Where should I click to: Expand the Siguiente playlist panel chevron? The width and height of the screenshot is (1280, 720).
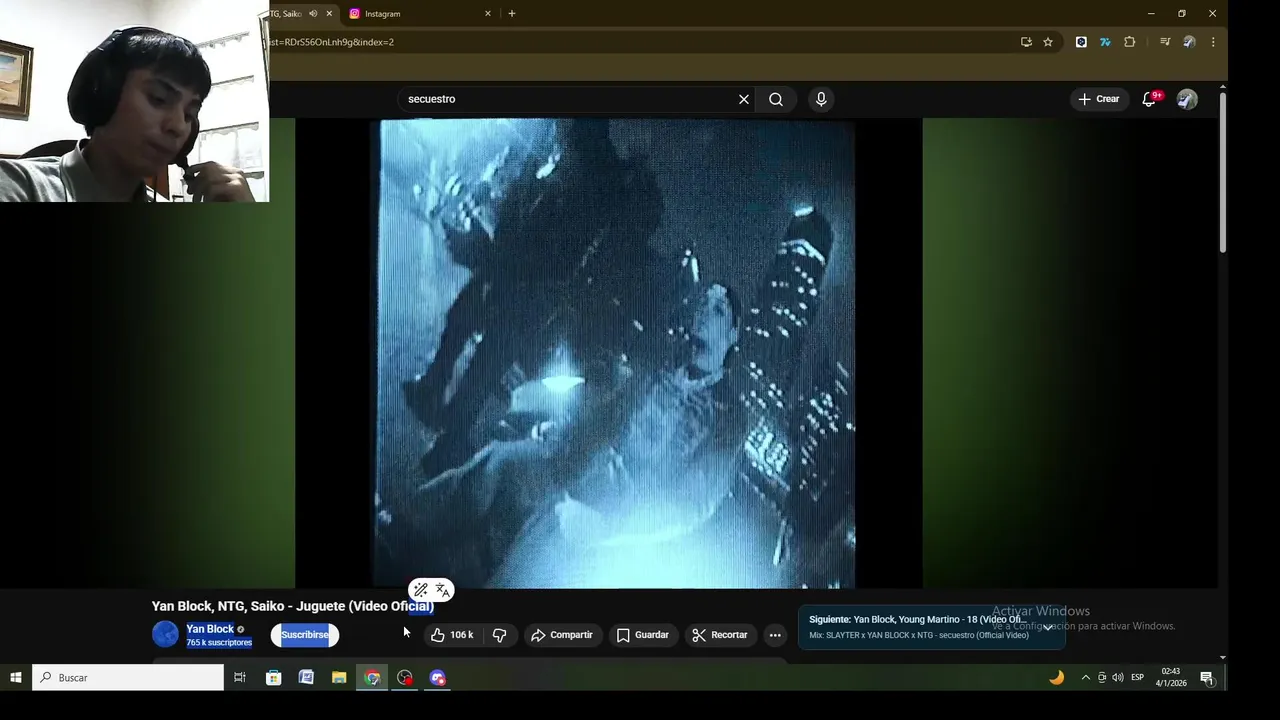coord(1047,627)
